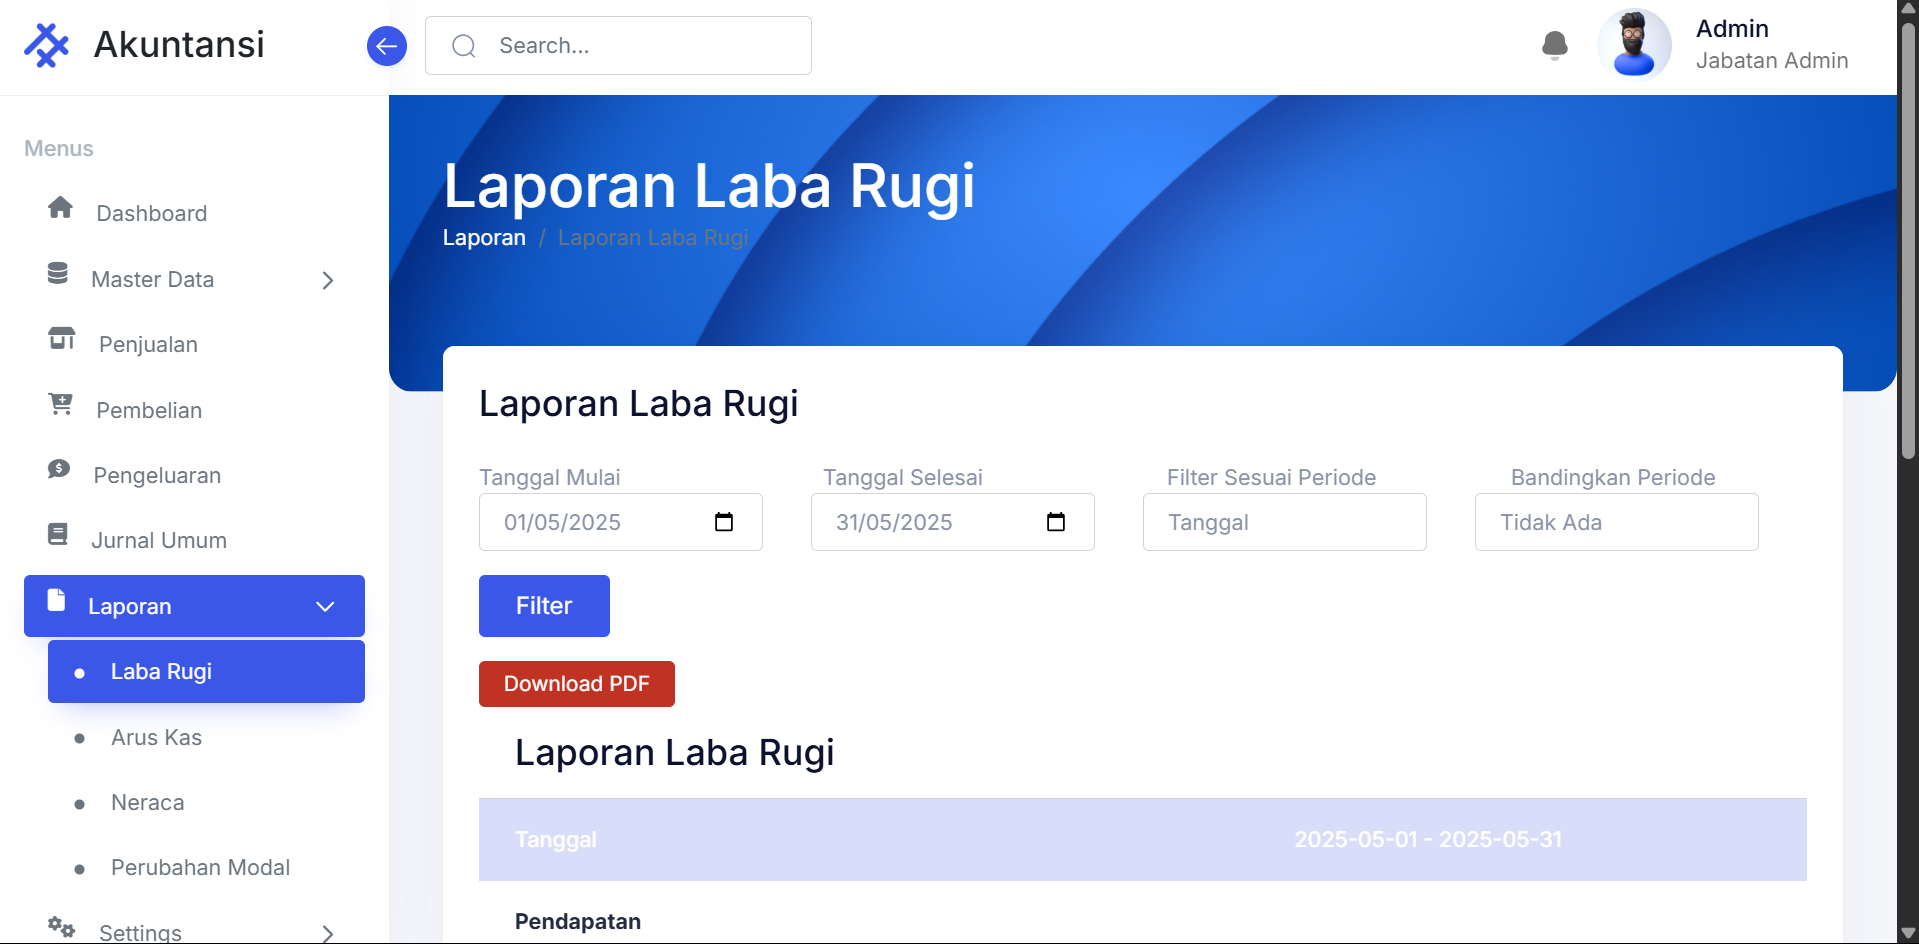This screenshot has height=944, width=1919.
Task: Click the Akuntansi logo icon
Action: (46, 45)
